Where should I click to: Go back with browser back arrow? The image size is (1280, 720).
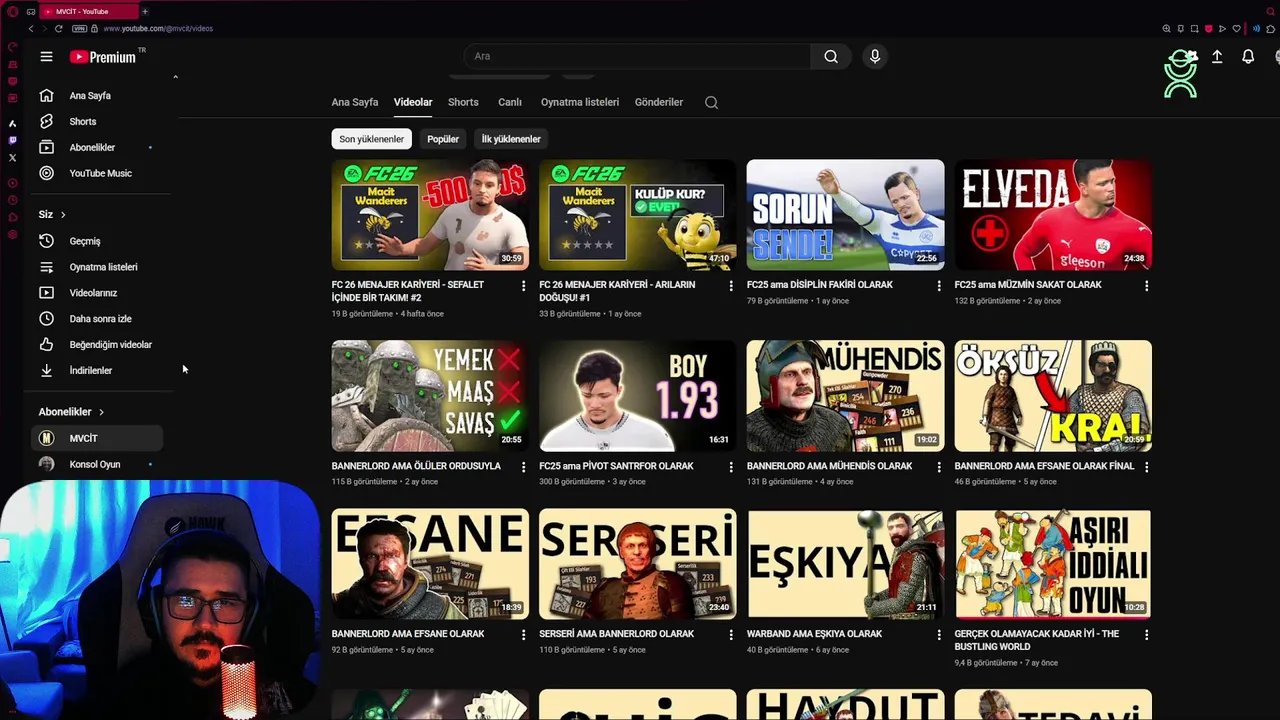click(x=31, y=29)
